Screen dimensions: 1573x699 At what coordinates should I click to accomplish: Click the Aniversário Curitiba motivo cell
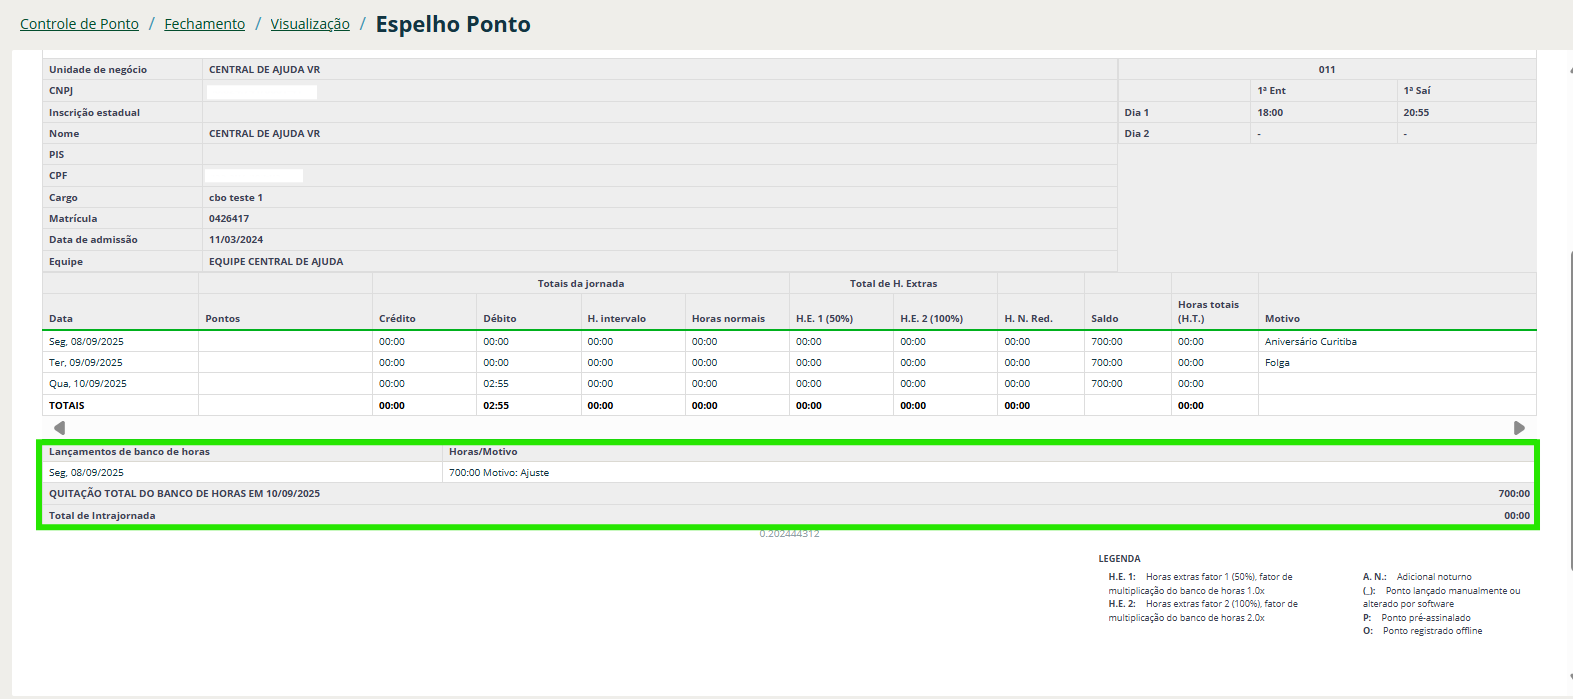click(1310, 342)
